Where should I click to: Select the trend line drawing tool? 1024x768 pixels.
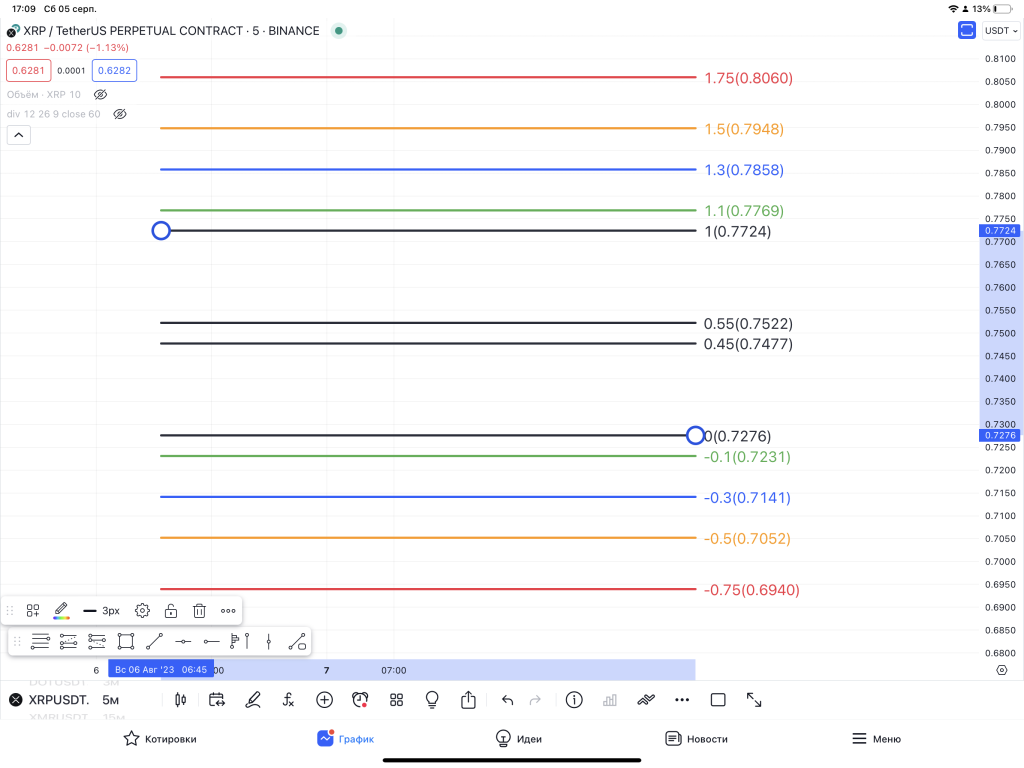(x=154, y=641)
